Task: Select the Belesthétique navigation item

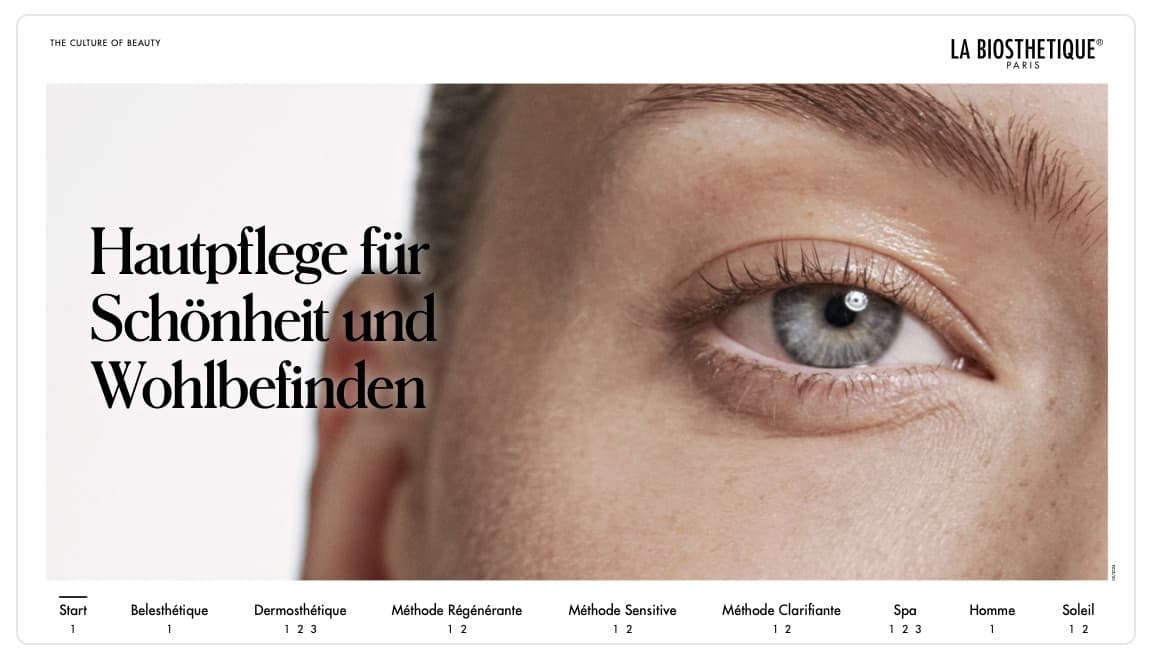Action: (x=169, y=610)
